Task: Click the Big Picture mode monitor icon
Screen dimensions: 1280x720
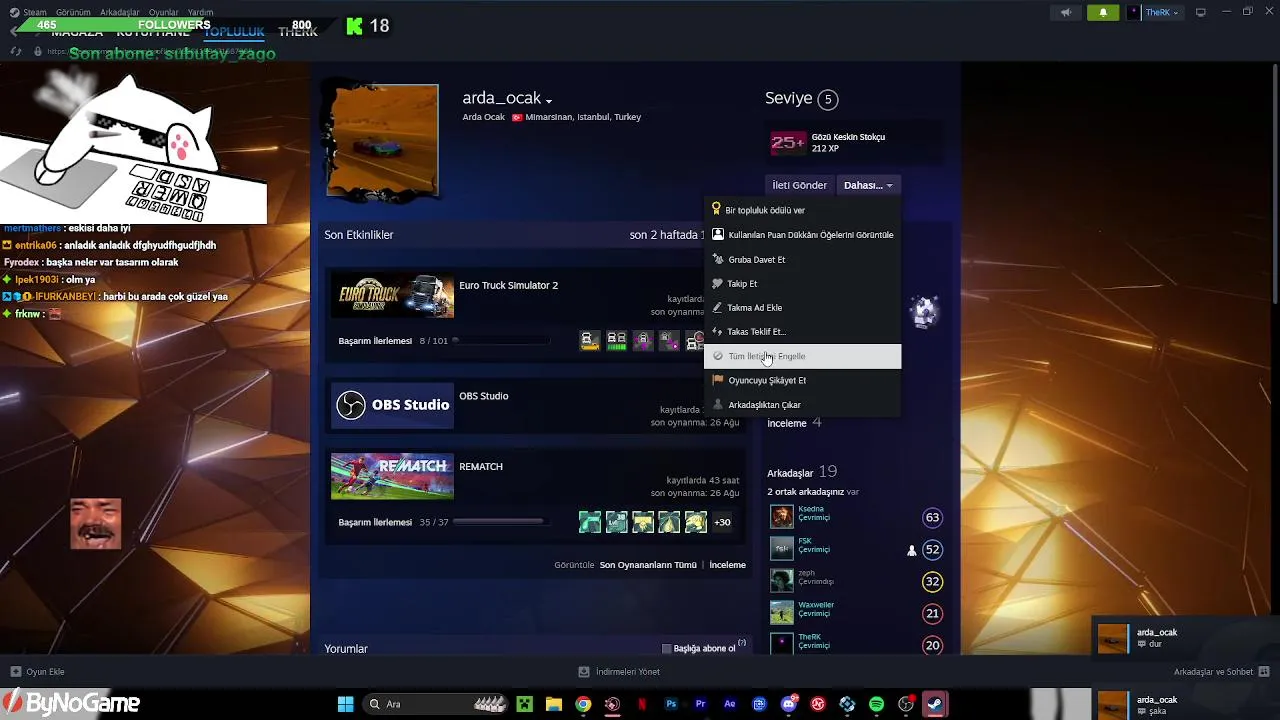Action: [1201, 12]
